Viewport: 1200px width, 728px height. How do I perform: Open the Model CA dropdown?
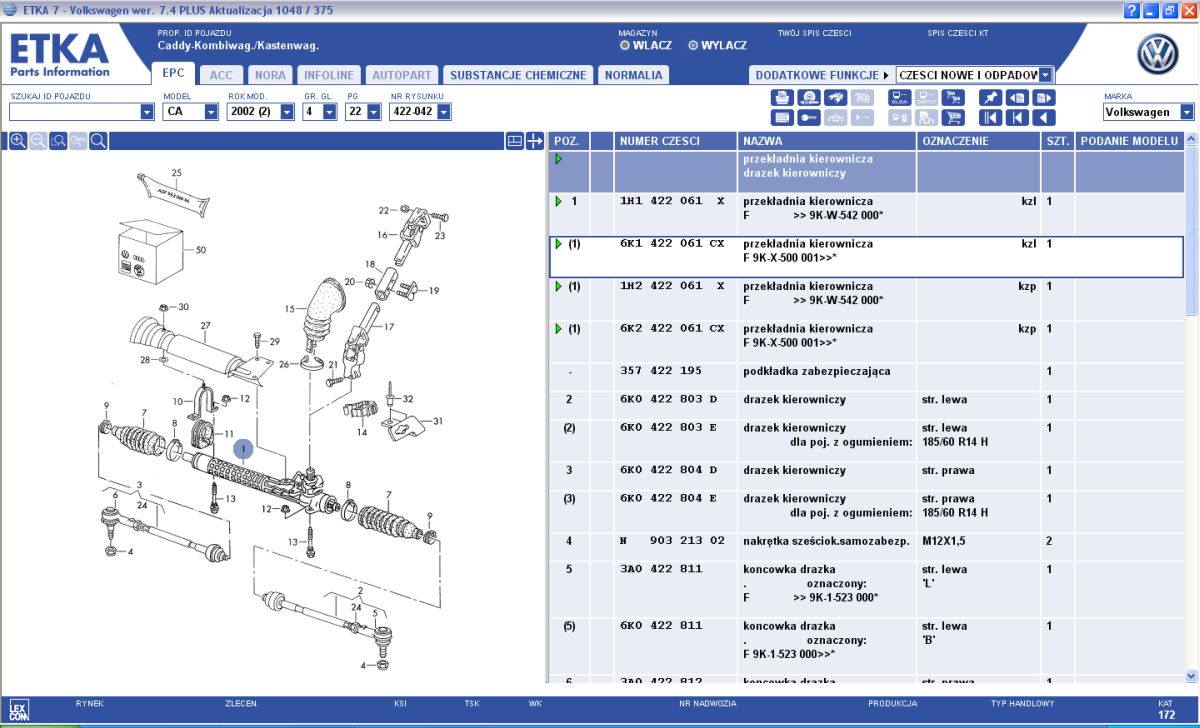pyautogui.click(x=211, y=112)
